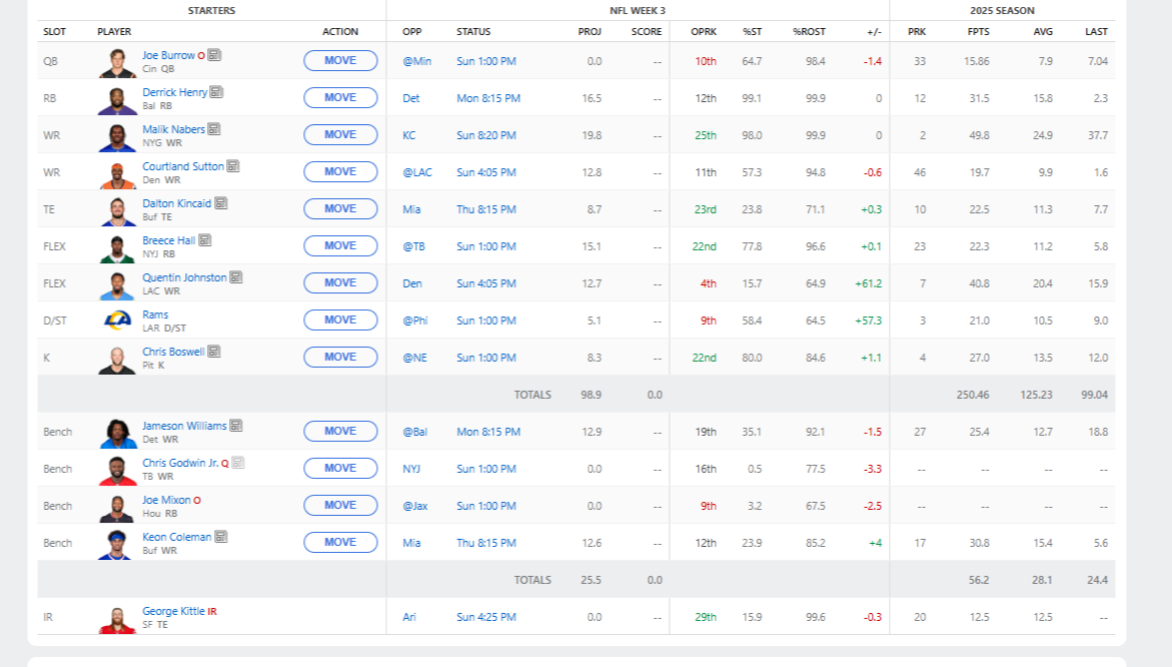This screenshot has height=667, width=1172.
Task: Click the Rams team logo
Action: tap(117, 320)
